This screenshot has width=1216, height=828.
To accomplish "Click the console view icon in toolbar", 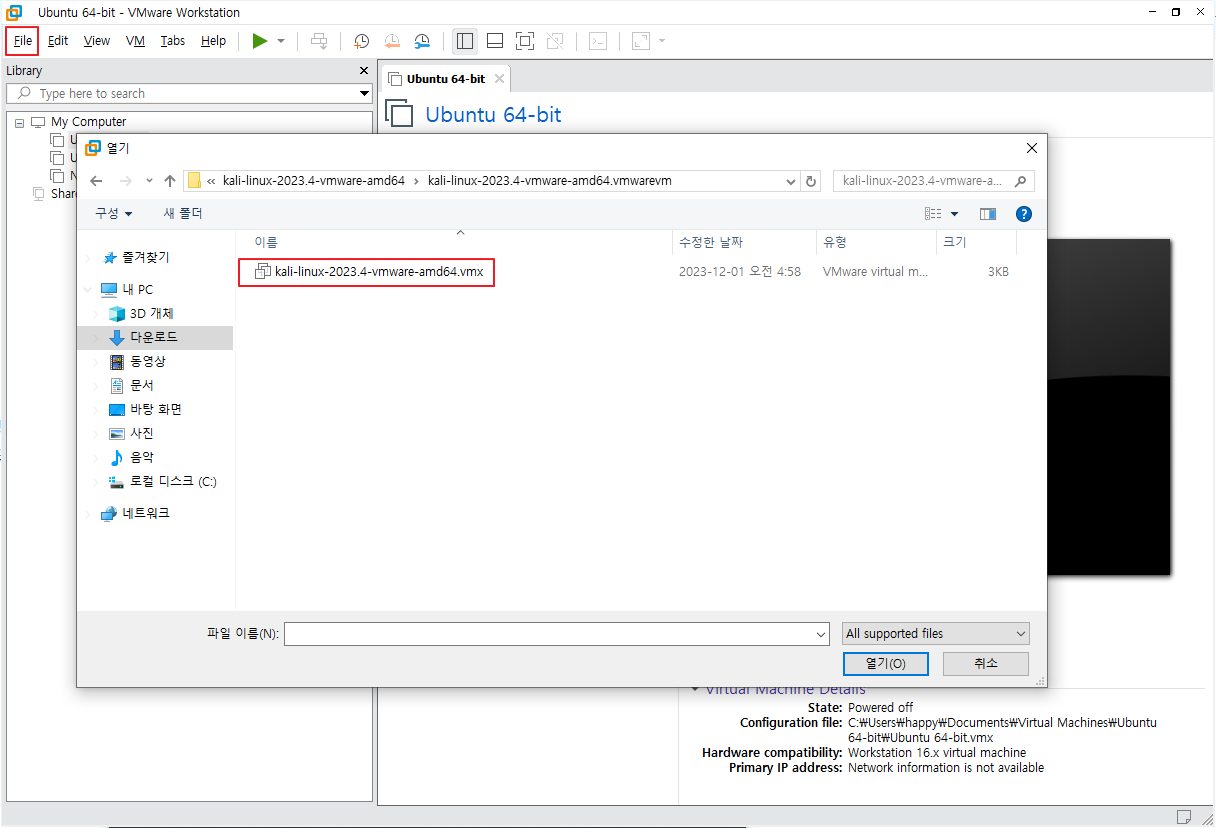I will tap(597, 41).
